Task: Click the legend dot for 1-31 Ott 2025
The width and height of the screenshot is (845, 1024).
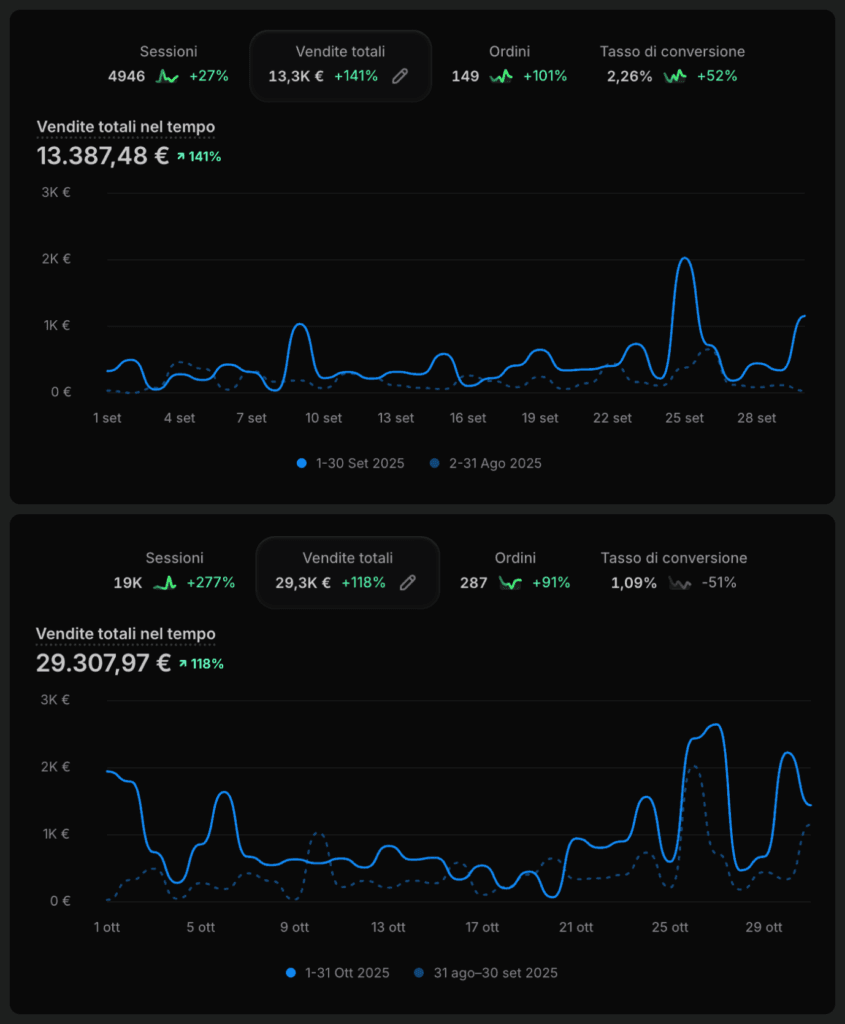Action: [x=291, y=973]
